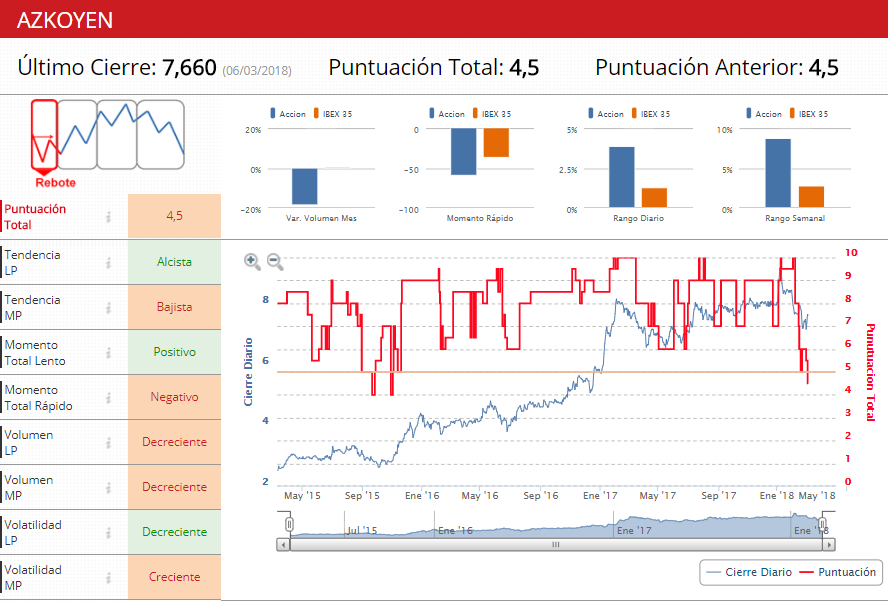This screenshot has height=602, width=889.
Task: Open info icon for Volatilidad MP row
Action: coord(108,577)
